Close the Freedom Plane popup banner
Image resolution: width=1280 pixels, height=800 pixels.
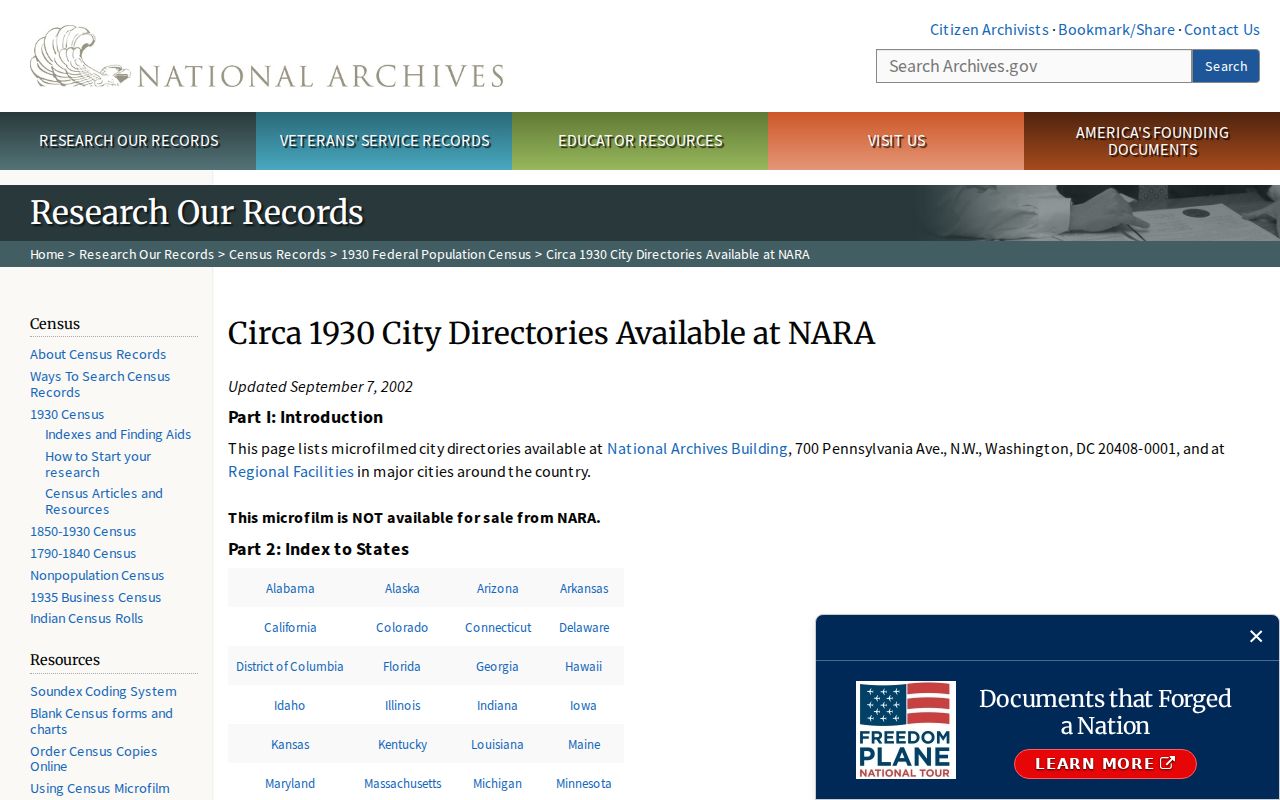pyautogui.click(x=1256, y=636)
